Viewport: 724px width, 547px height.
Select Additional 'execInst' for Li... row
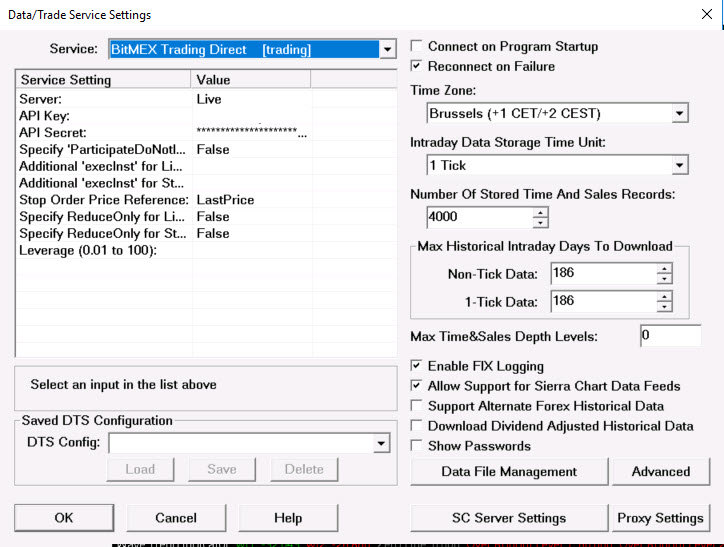(206, 166)
